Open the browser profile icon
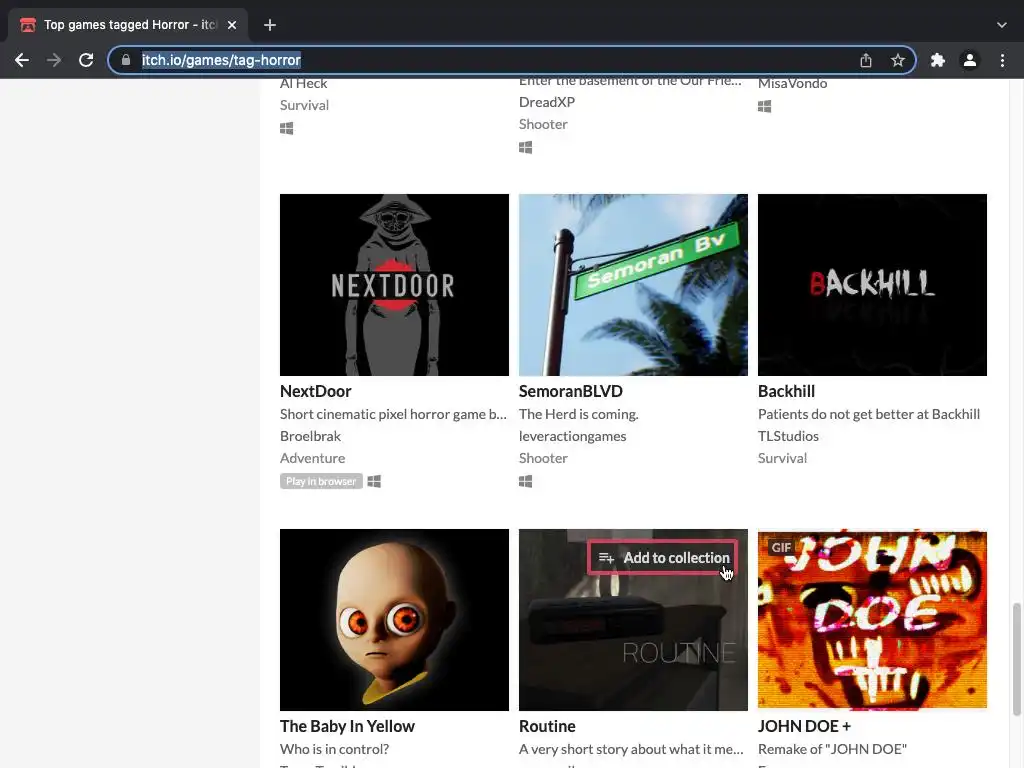 click(970, 60)
